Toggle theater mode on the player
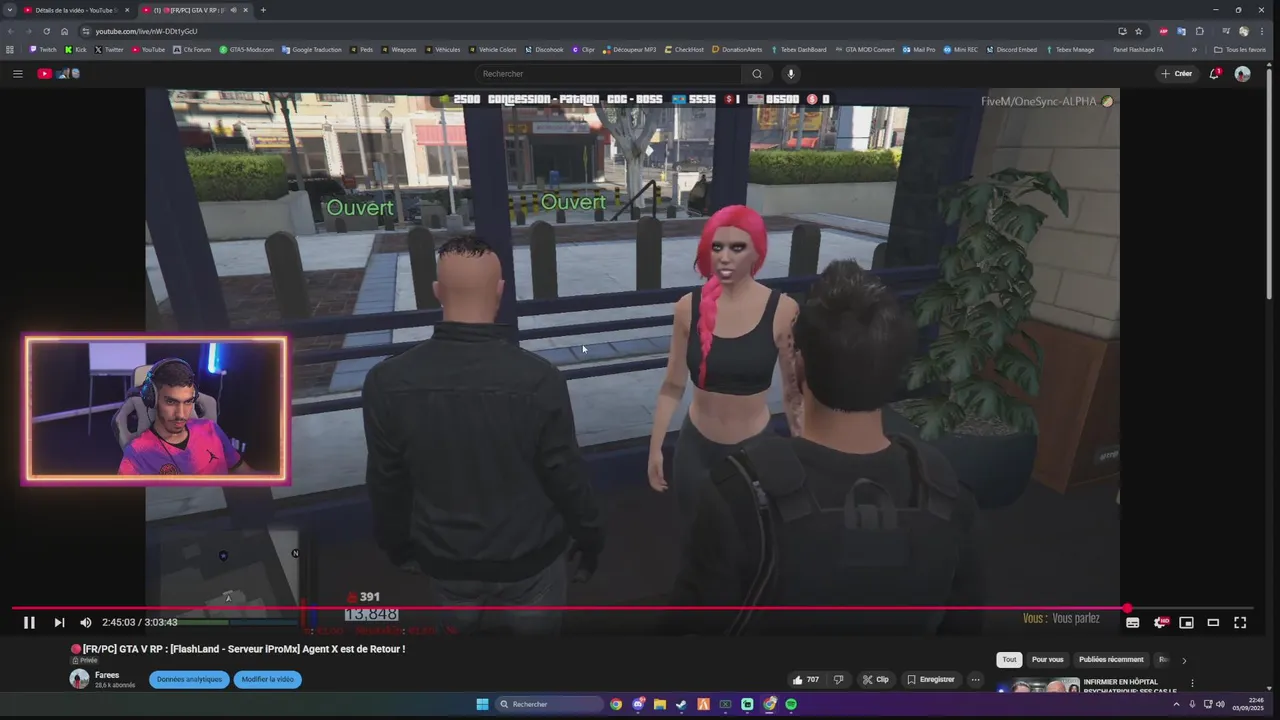Image resolution: width=1280 pixels, height=720 pixels. (x=1213, y=622)
